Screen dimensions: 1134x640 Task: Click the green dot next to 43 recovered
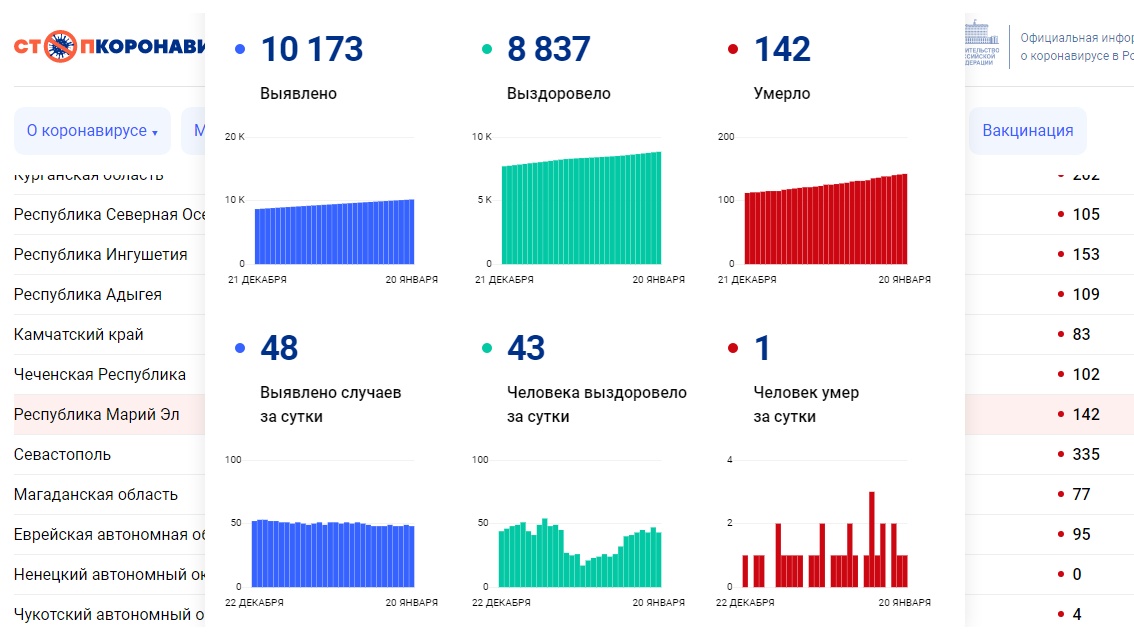click(487, 348)
